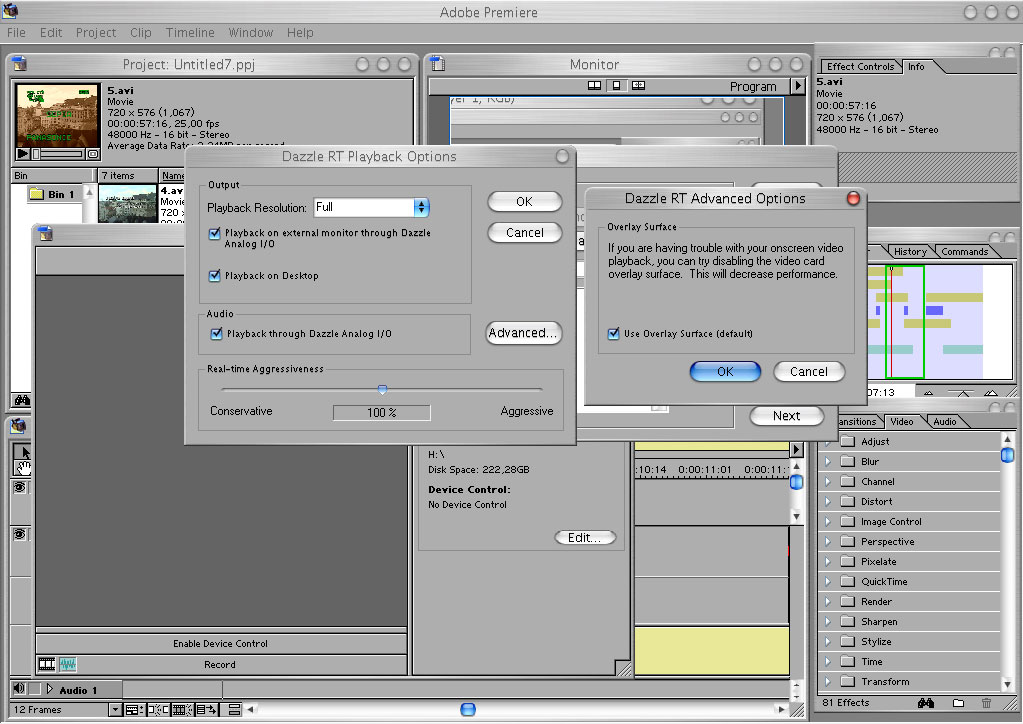Click Dual View icon in Monitor window
1023x724 pixels.
point(594,85)
